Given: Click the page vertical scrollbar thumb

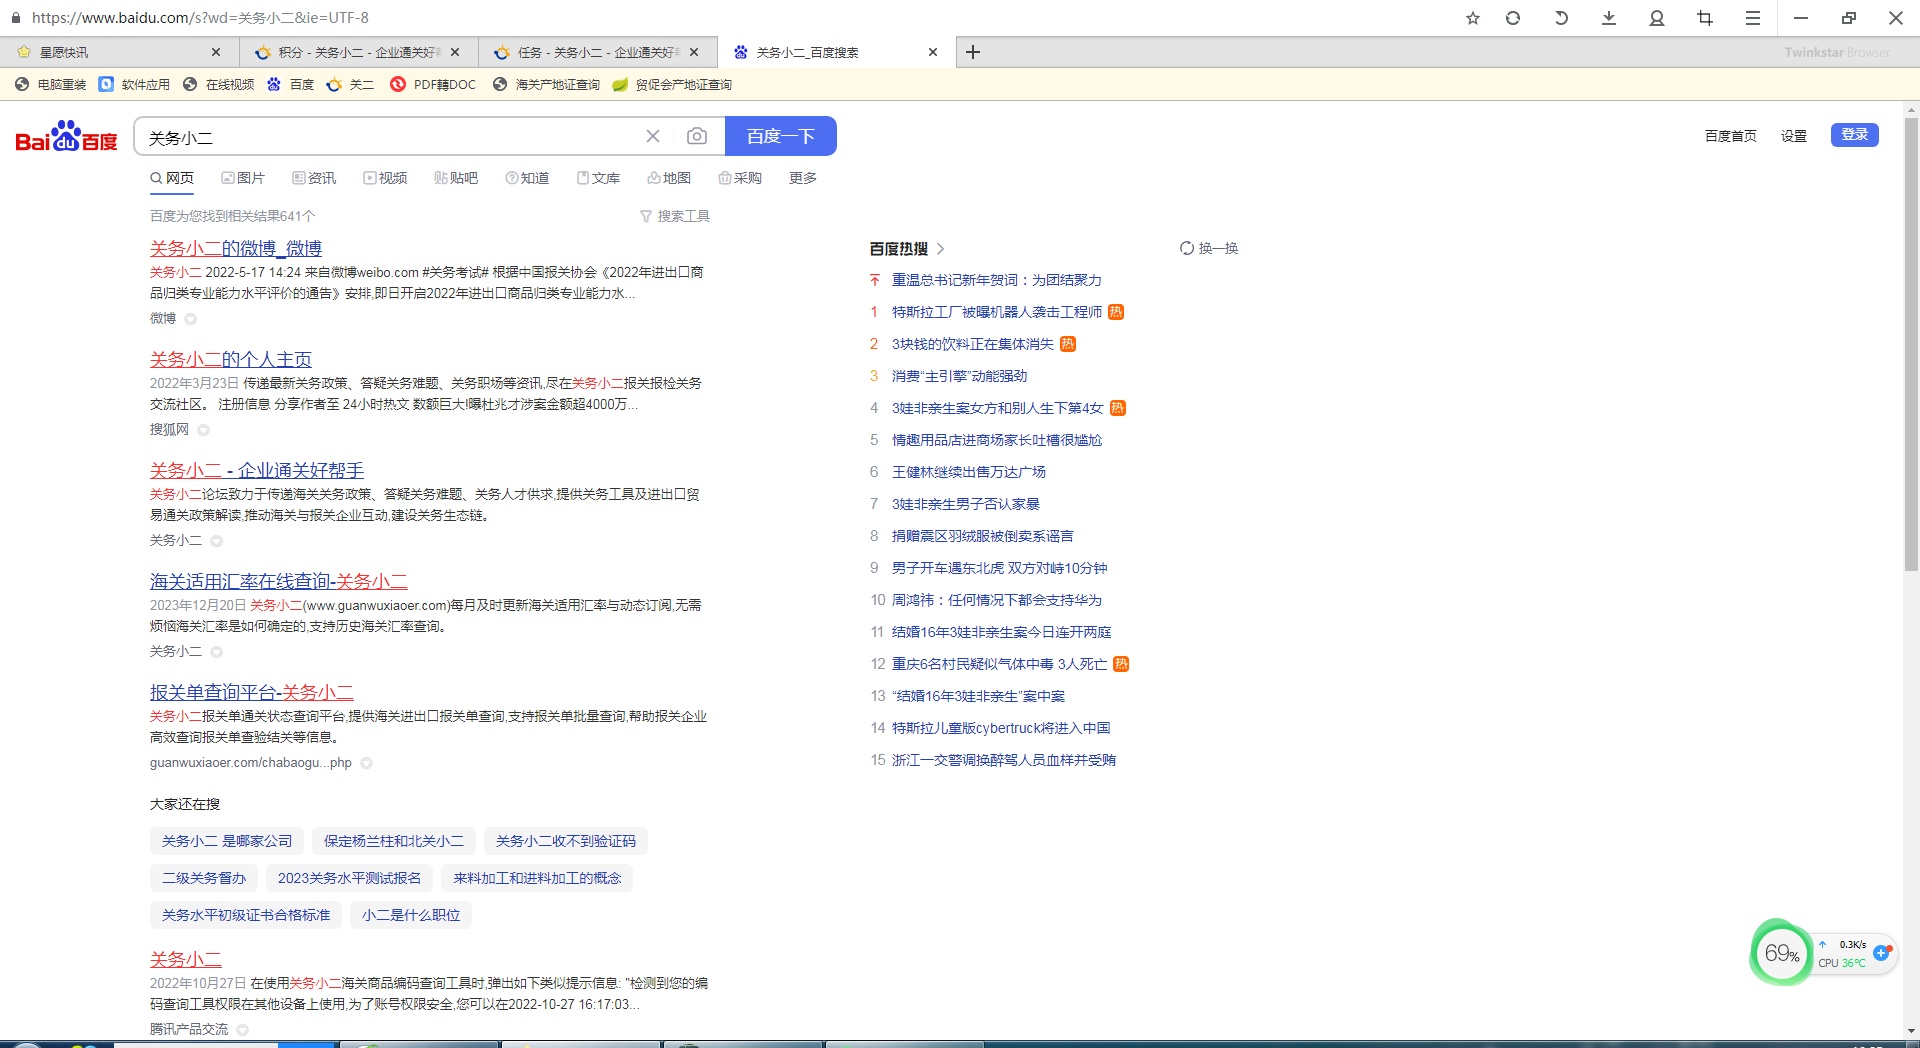Looking at the screenshot, I should pyautogui.click(x=1911, y=345).
